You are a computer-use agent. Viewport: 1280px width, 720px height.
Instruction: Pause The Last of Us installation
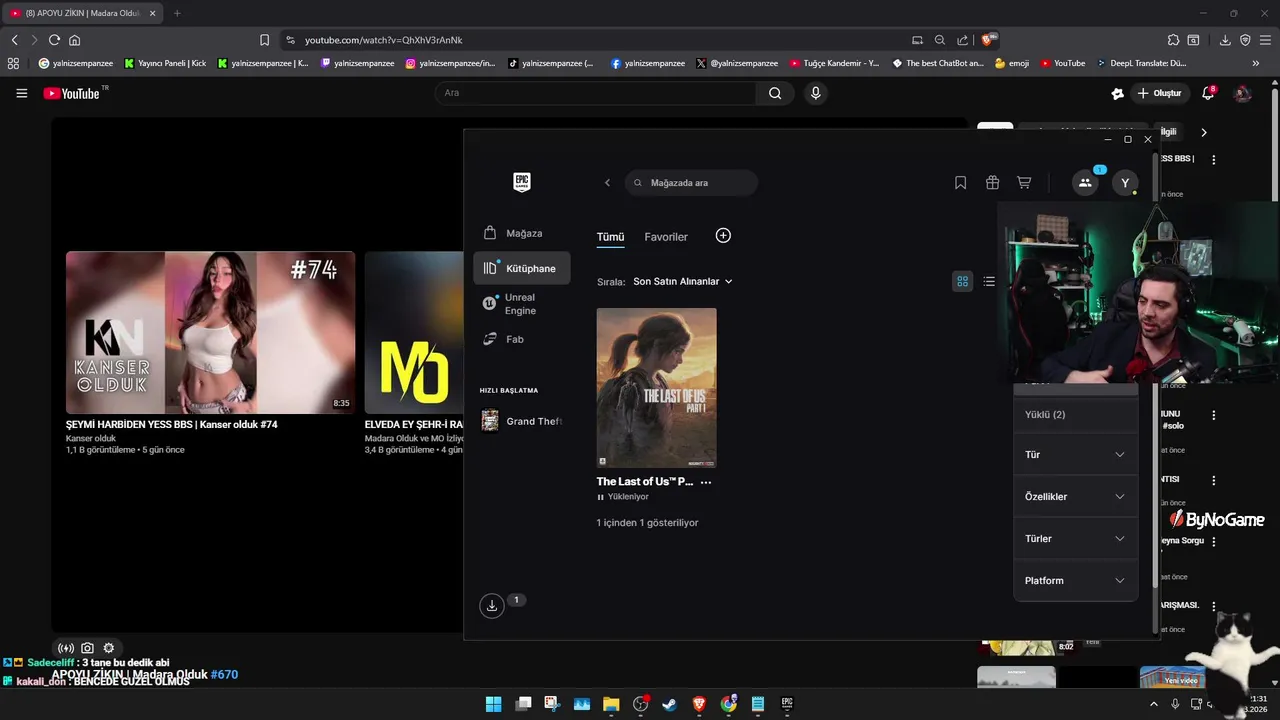click(601, 497)
